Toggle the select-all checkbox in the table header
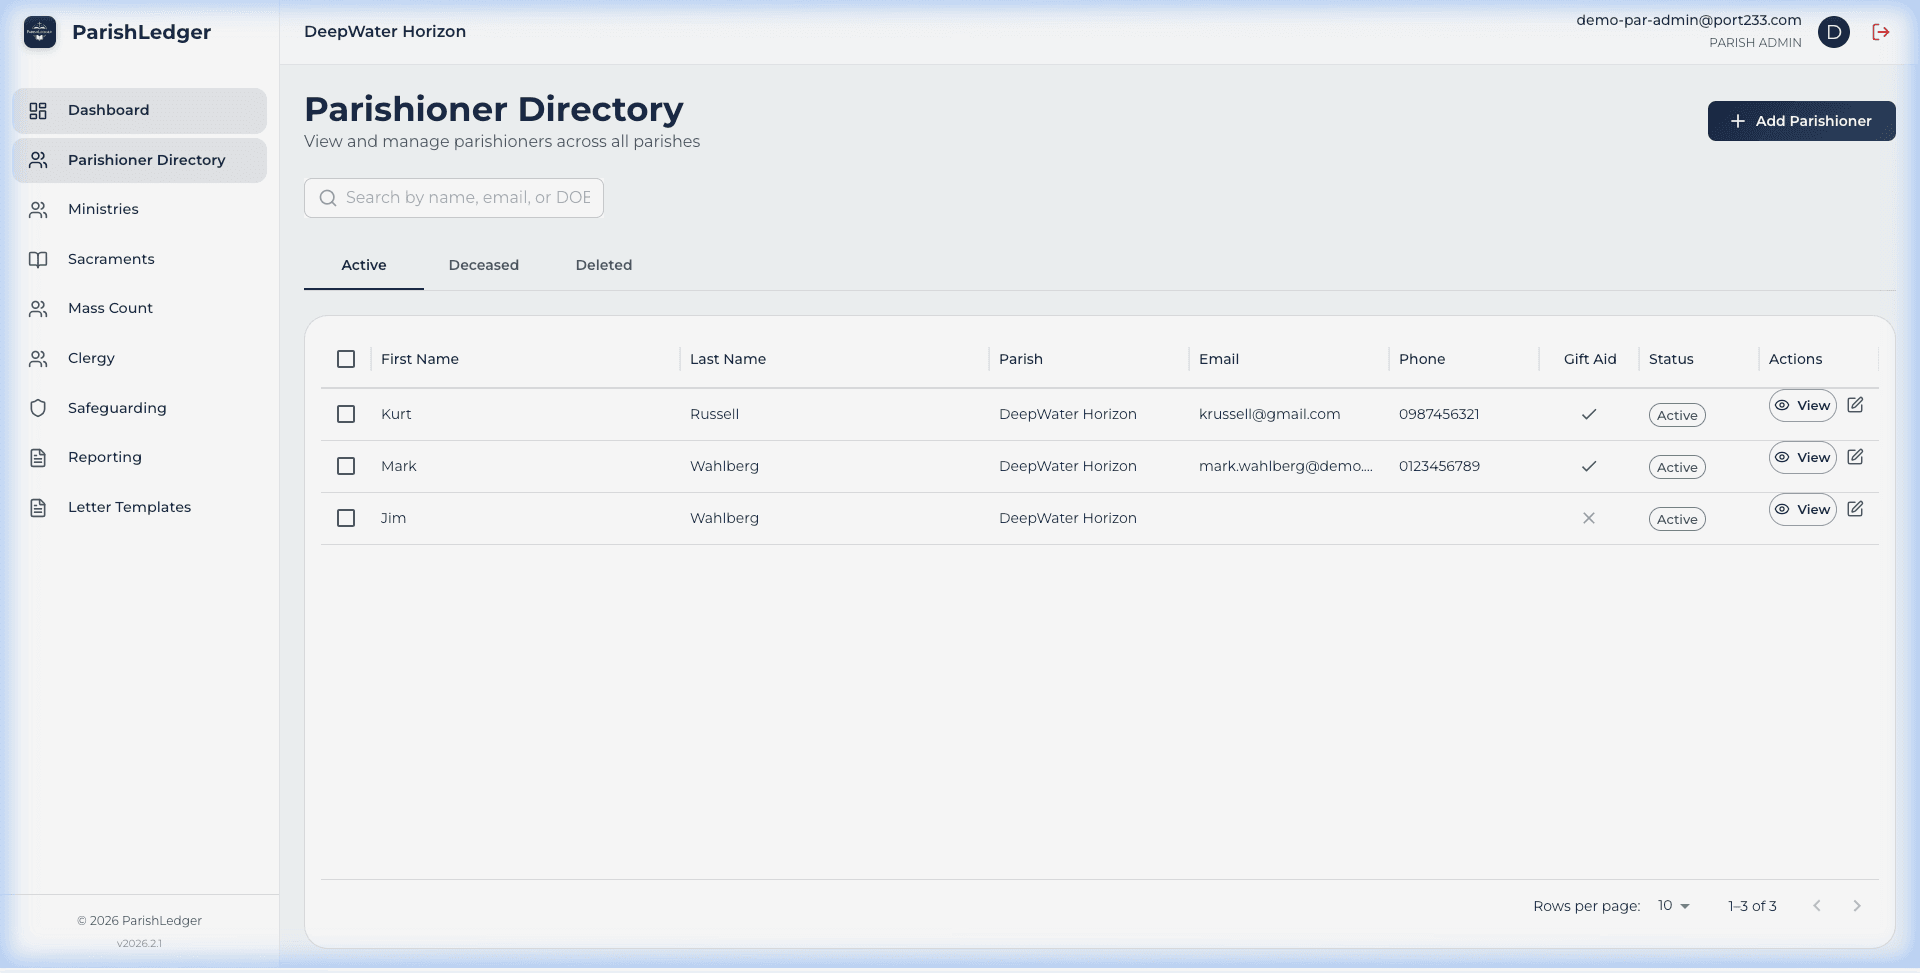 click(x=346, y=359)
